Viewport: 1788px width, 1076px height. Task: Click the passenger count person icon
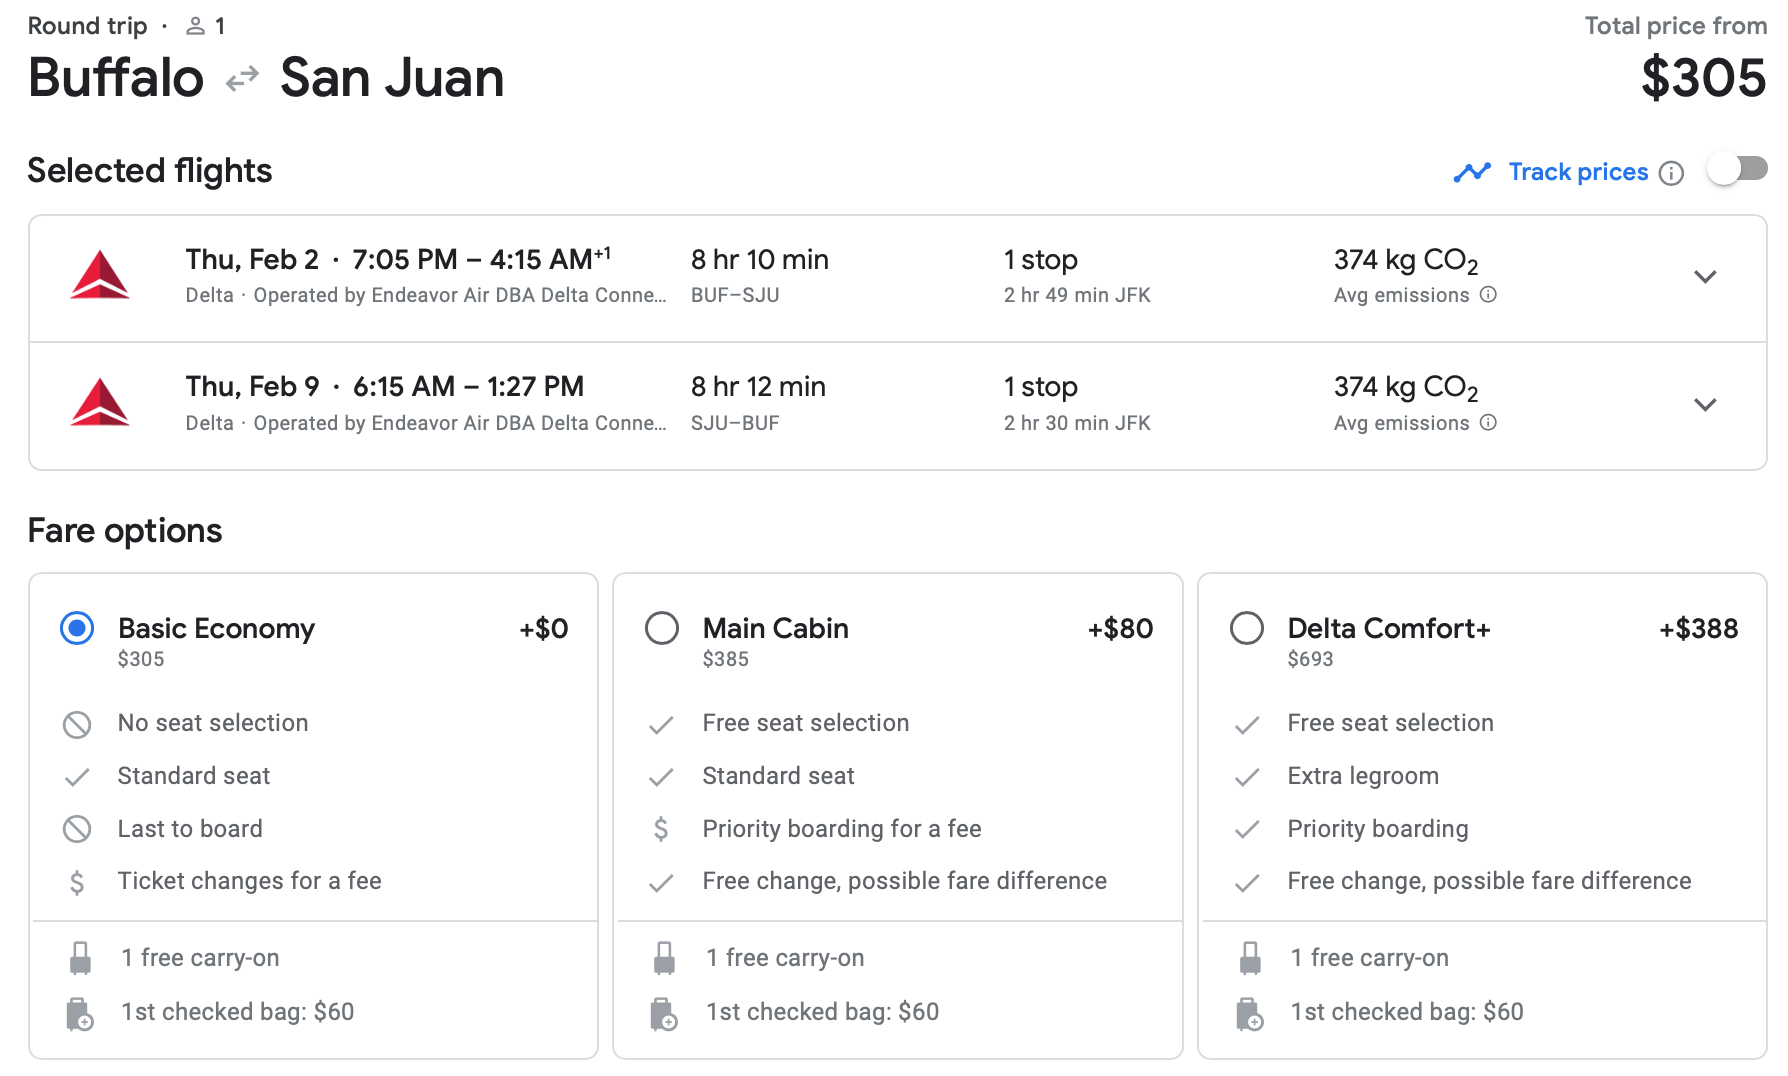[196, 26]
